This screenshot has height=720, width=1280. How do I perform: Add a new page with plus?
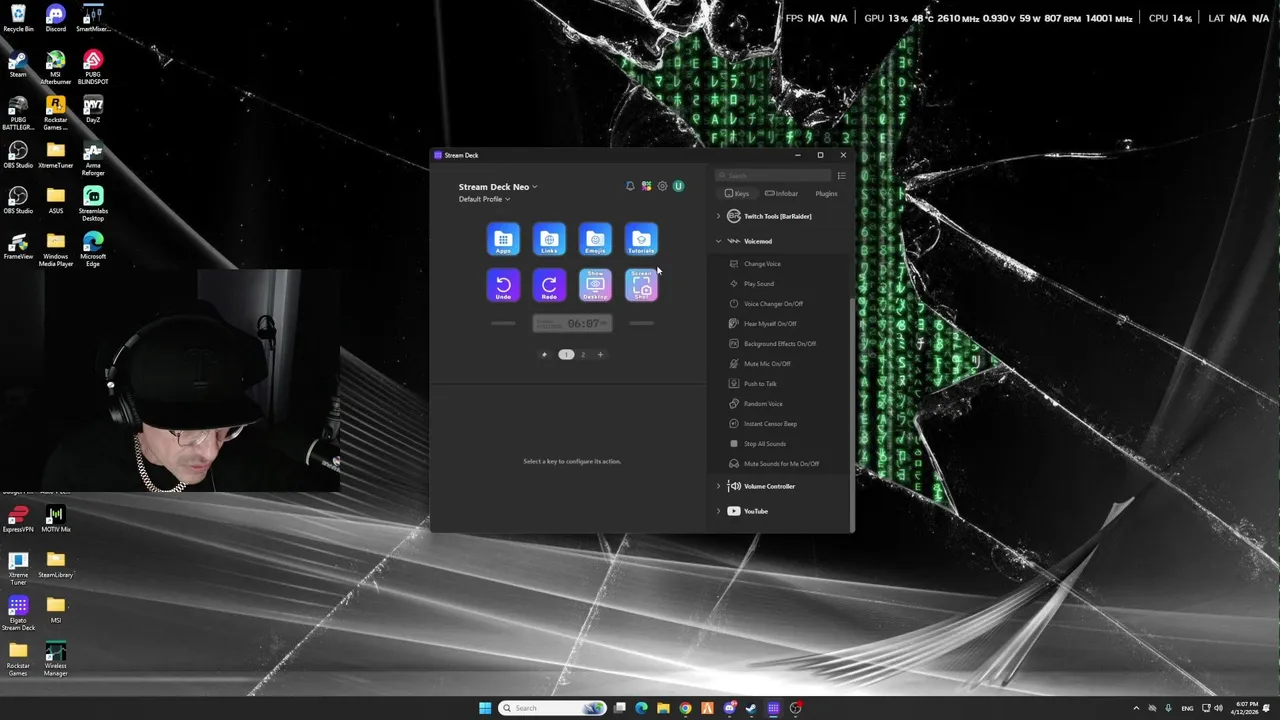(x=600, y=354)
